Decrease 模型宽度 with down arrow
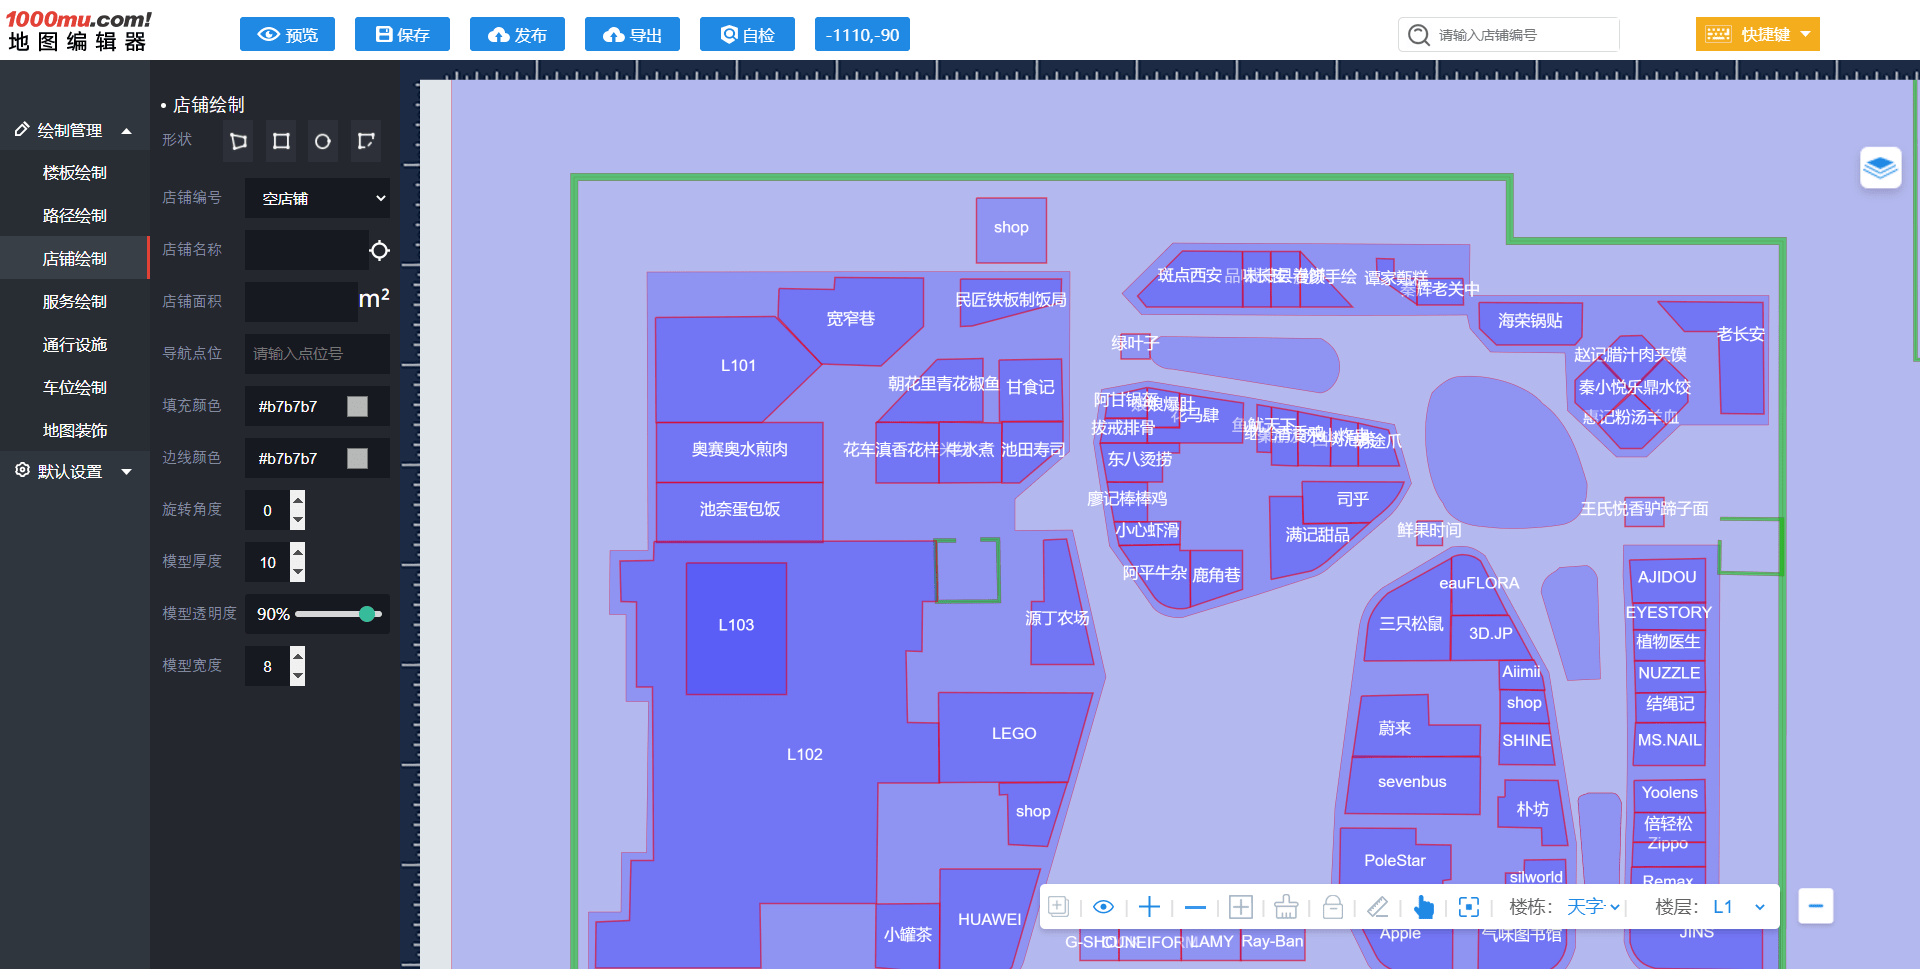This screenshot has width=1920, height=969. [x=297, y=676]
